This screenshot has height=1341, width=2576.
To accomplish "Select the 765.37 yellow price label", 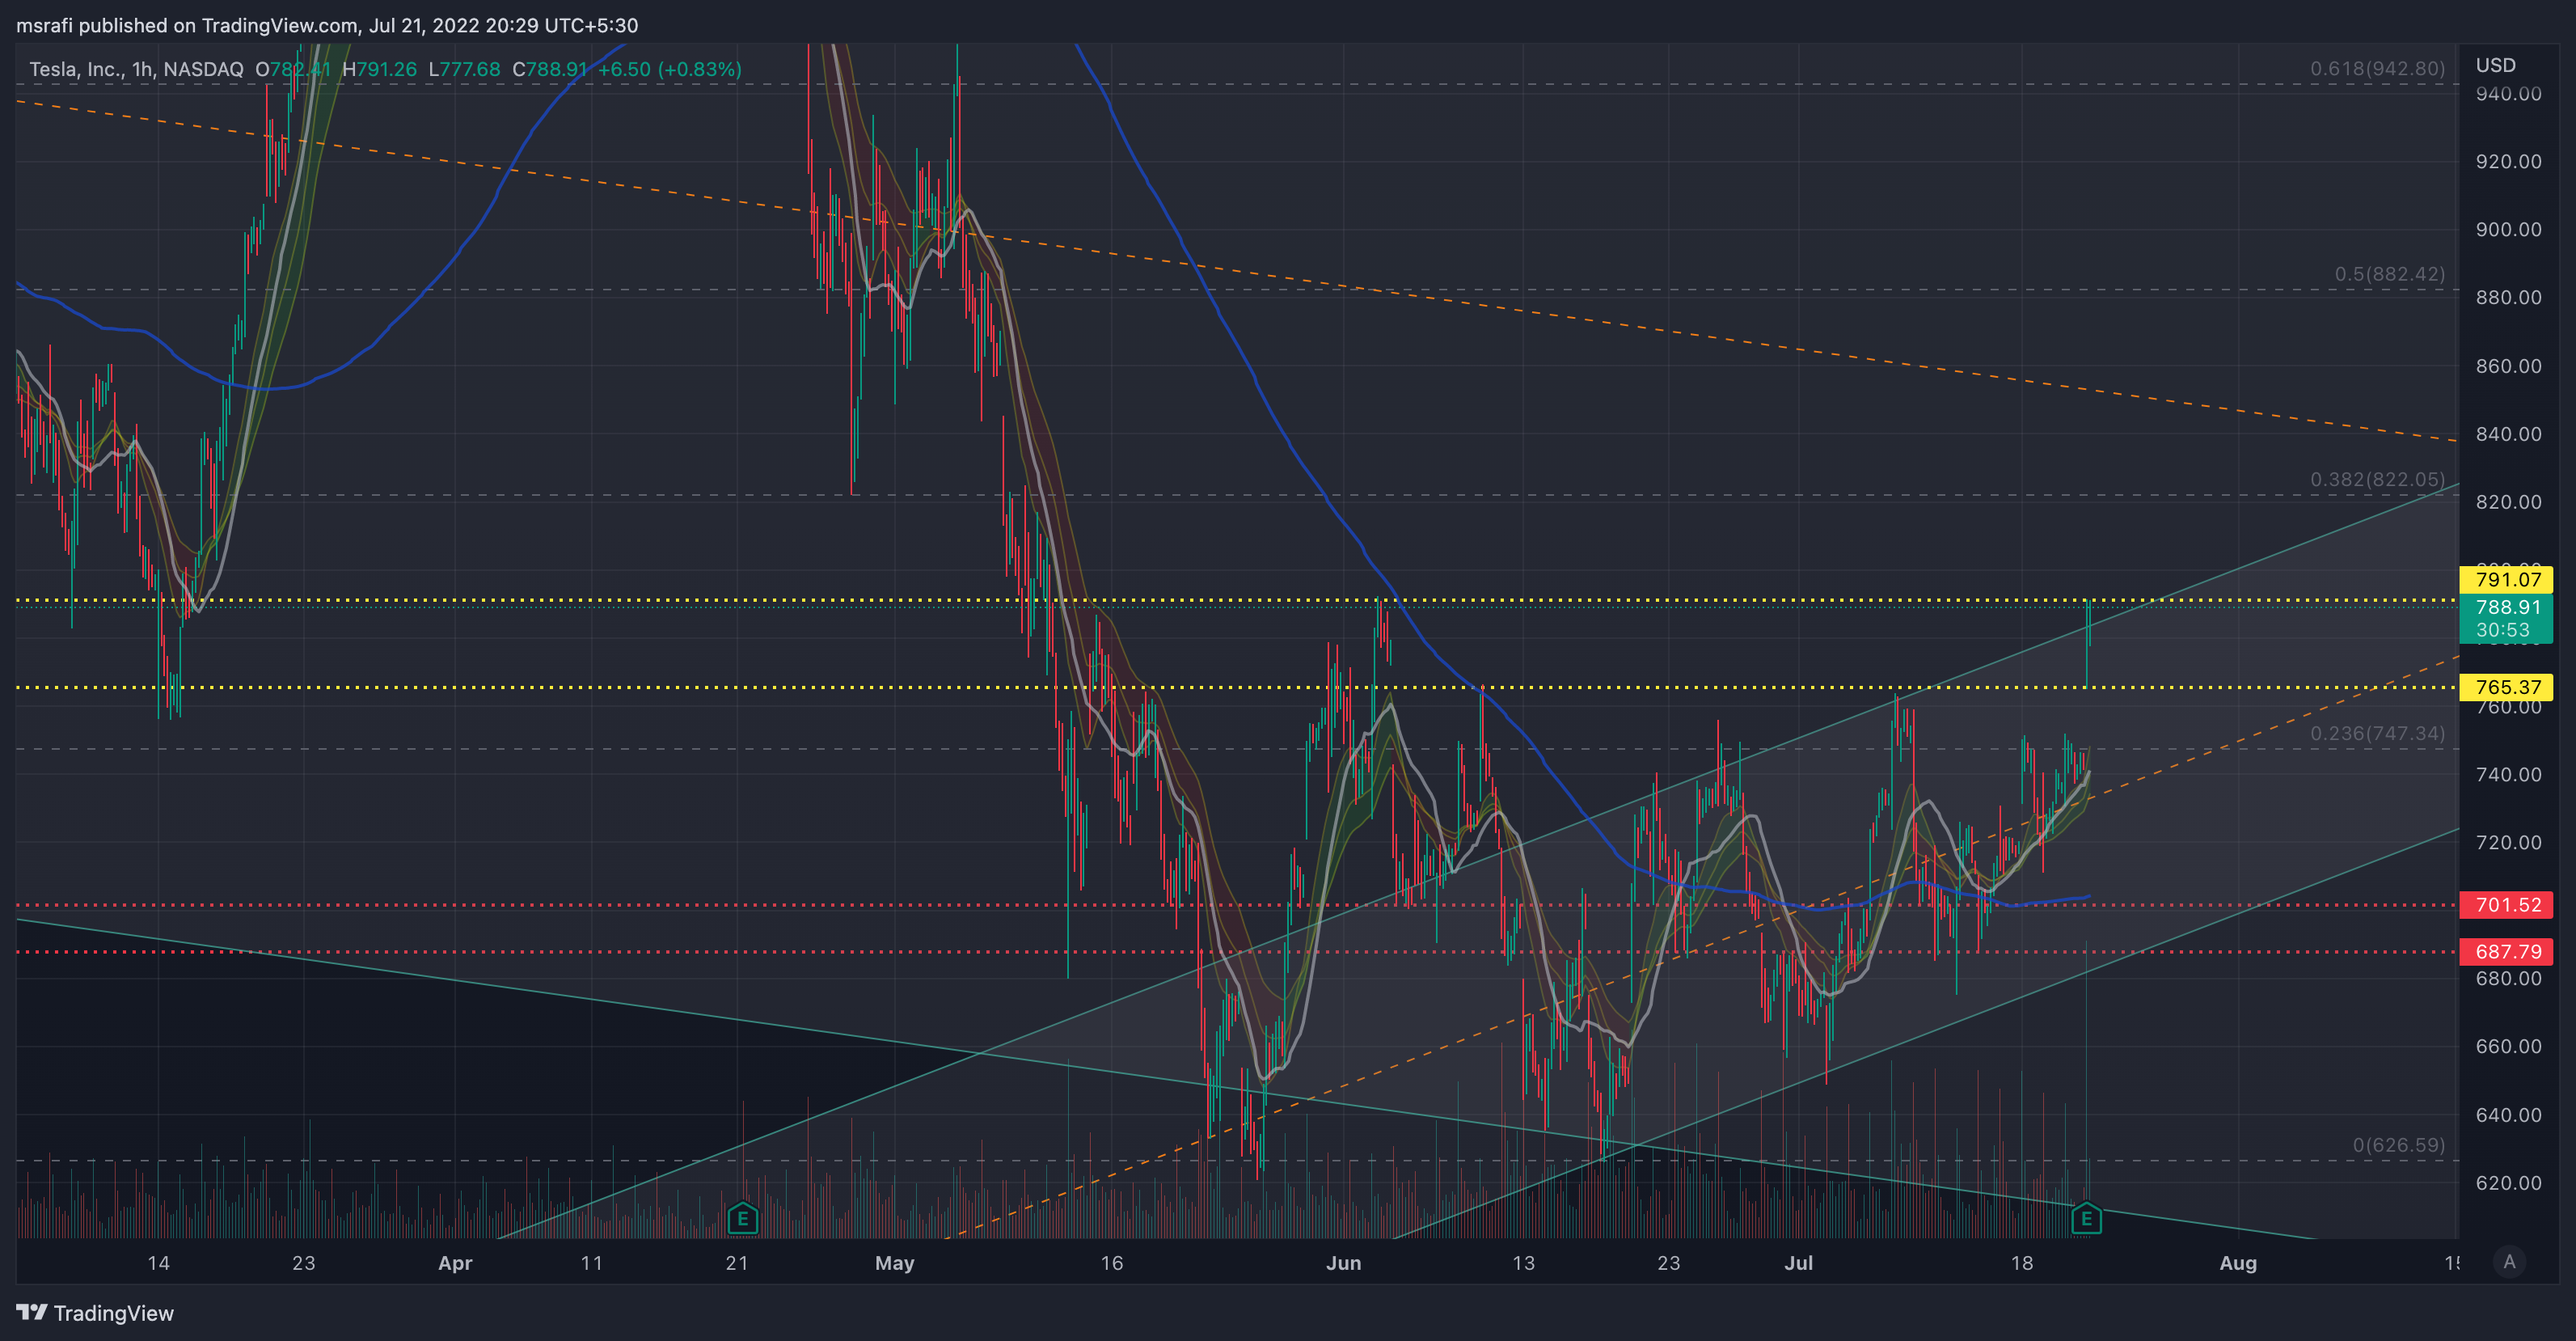I will tap(2506, 687).
